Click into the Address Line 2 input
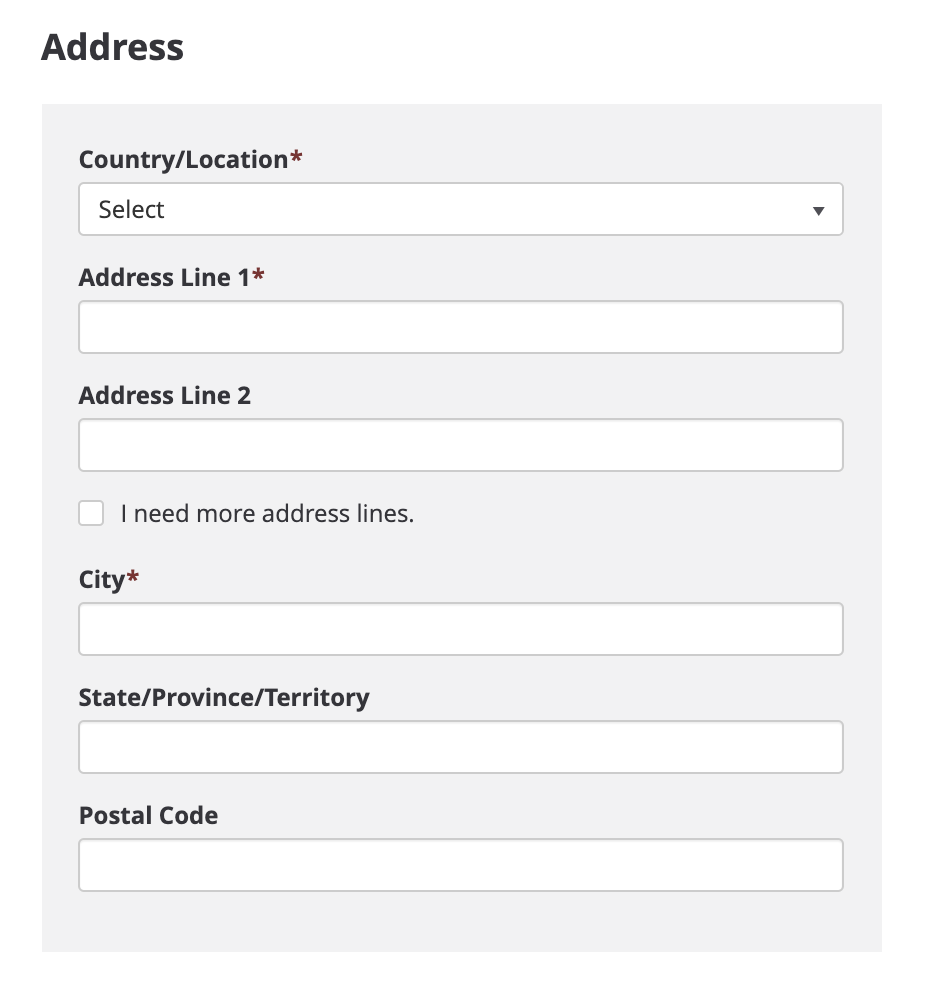This screenshot has width=926, height=998. point(460,445)
